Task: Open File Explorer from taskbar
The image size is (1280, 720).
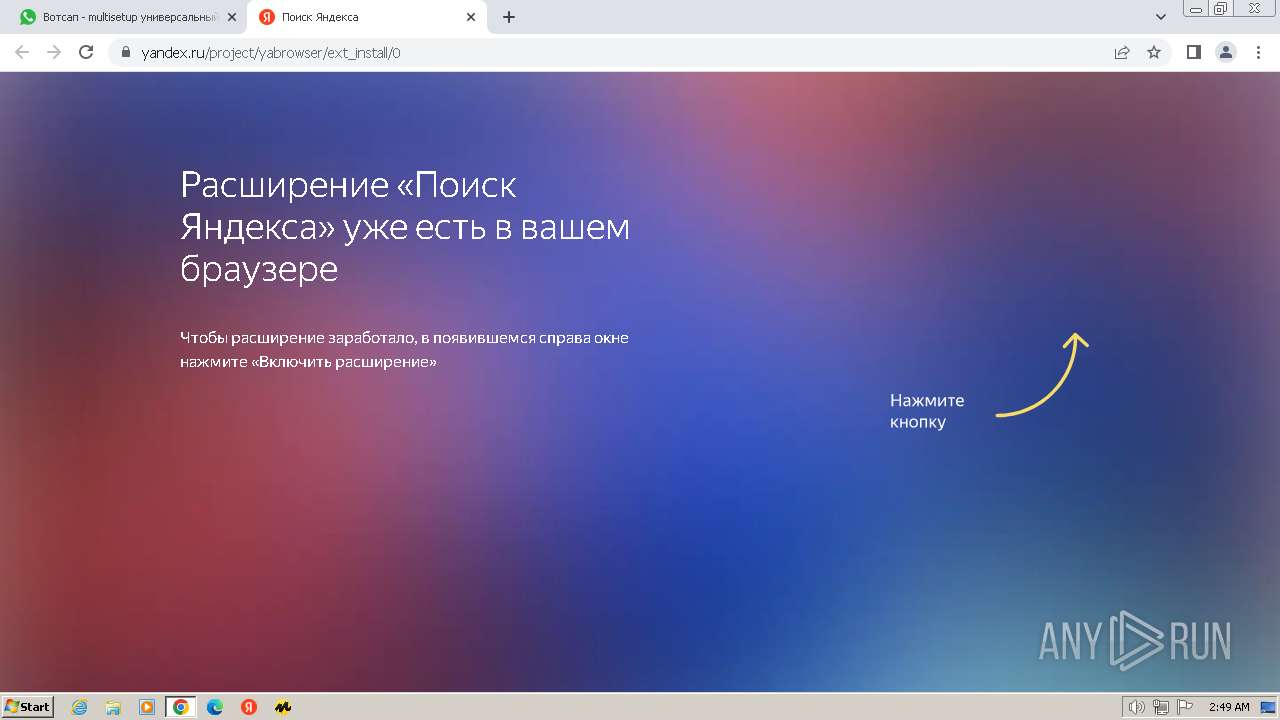Action: (113, 707)
